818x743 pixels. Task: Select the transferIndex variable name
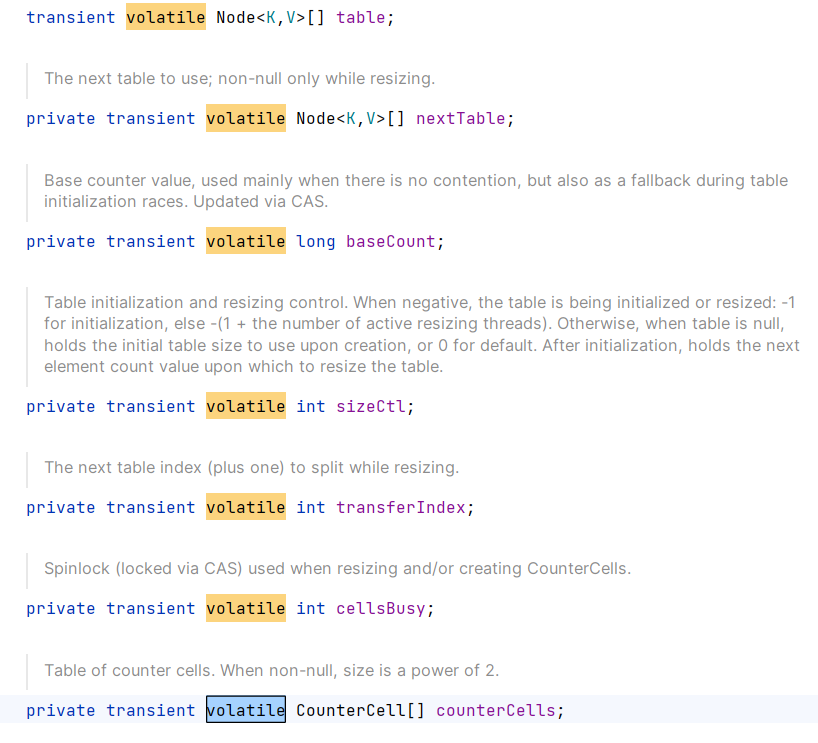tap(400, 507)
